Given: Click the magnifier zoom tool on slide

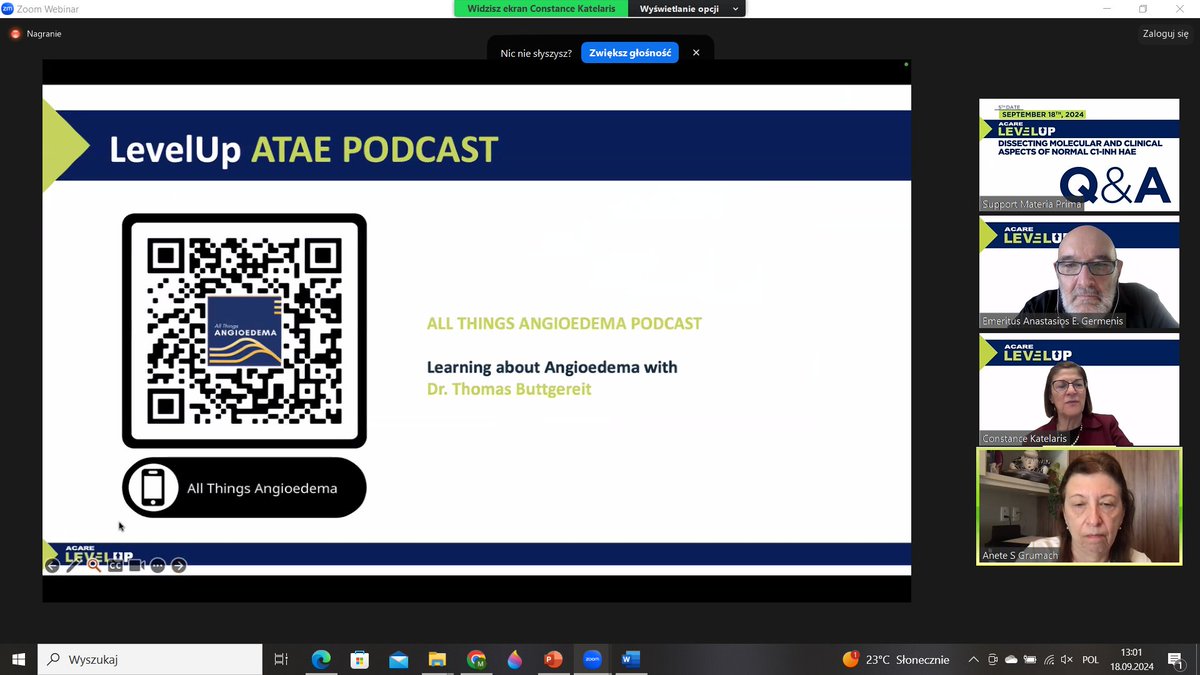Looking at the screenshot, I should pos(94,566).
